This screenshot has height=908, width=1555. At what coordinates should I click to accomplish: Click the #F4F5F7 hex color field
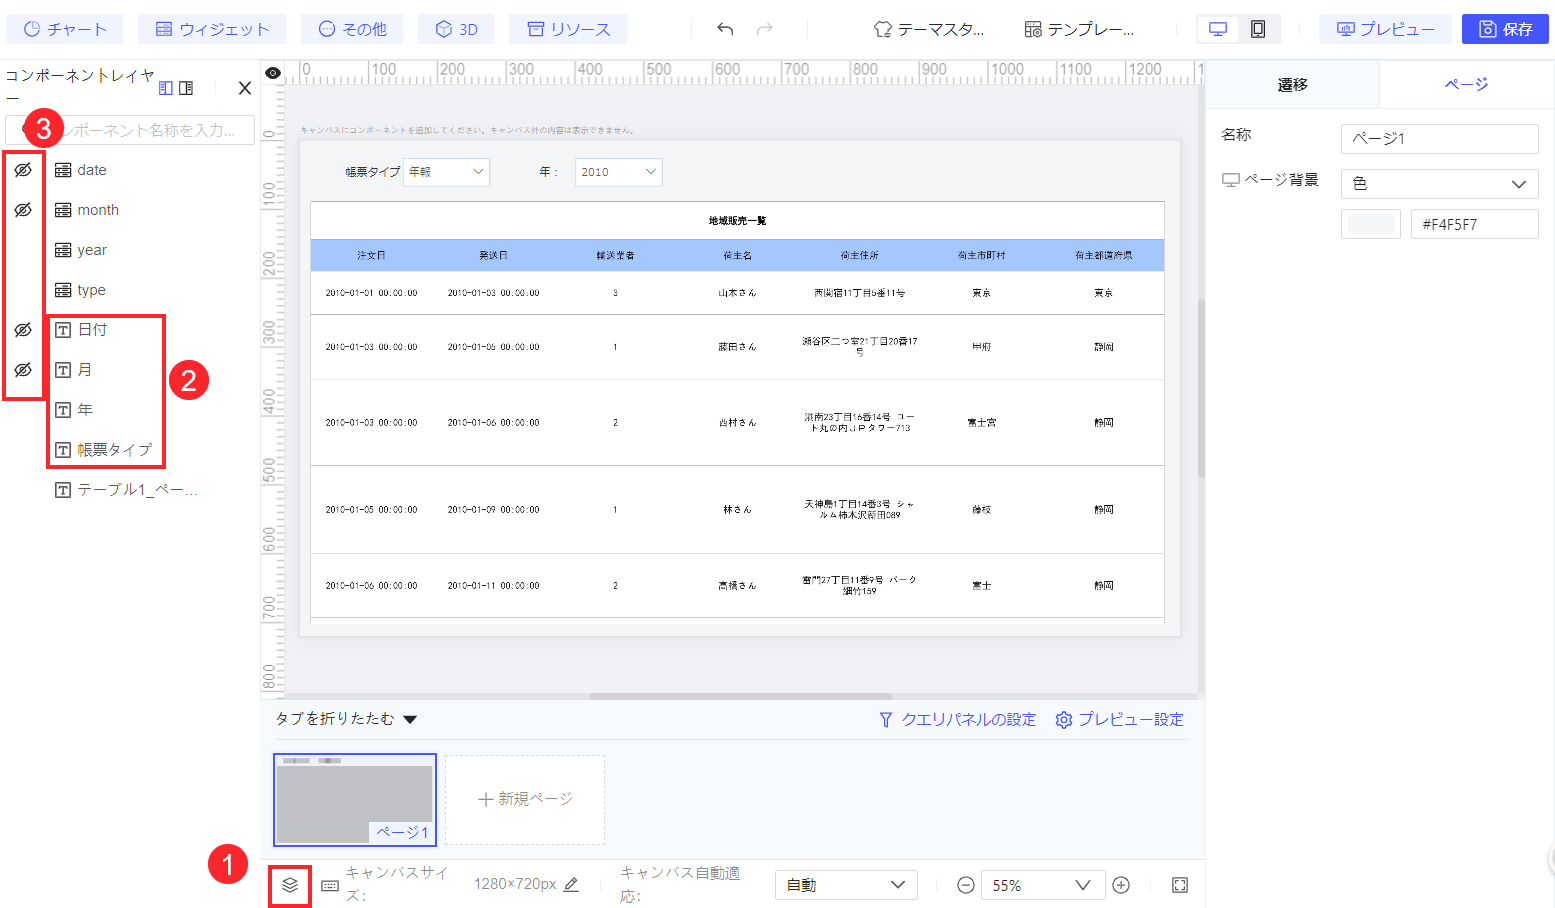pyautogui.click(x=1474, y=224)
